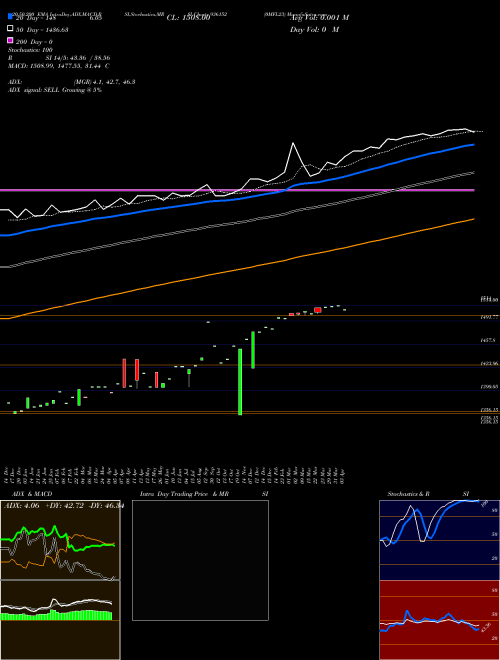Open the ADX indicator chart panel
Image resolution: width=500 pixels, height=660 pixels.
tap(60, 540)
